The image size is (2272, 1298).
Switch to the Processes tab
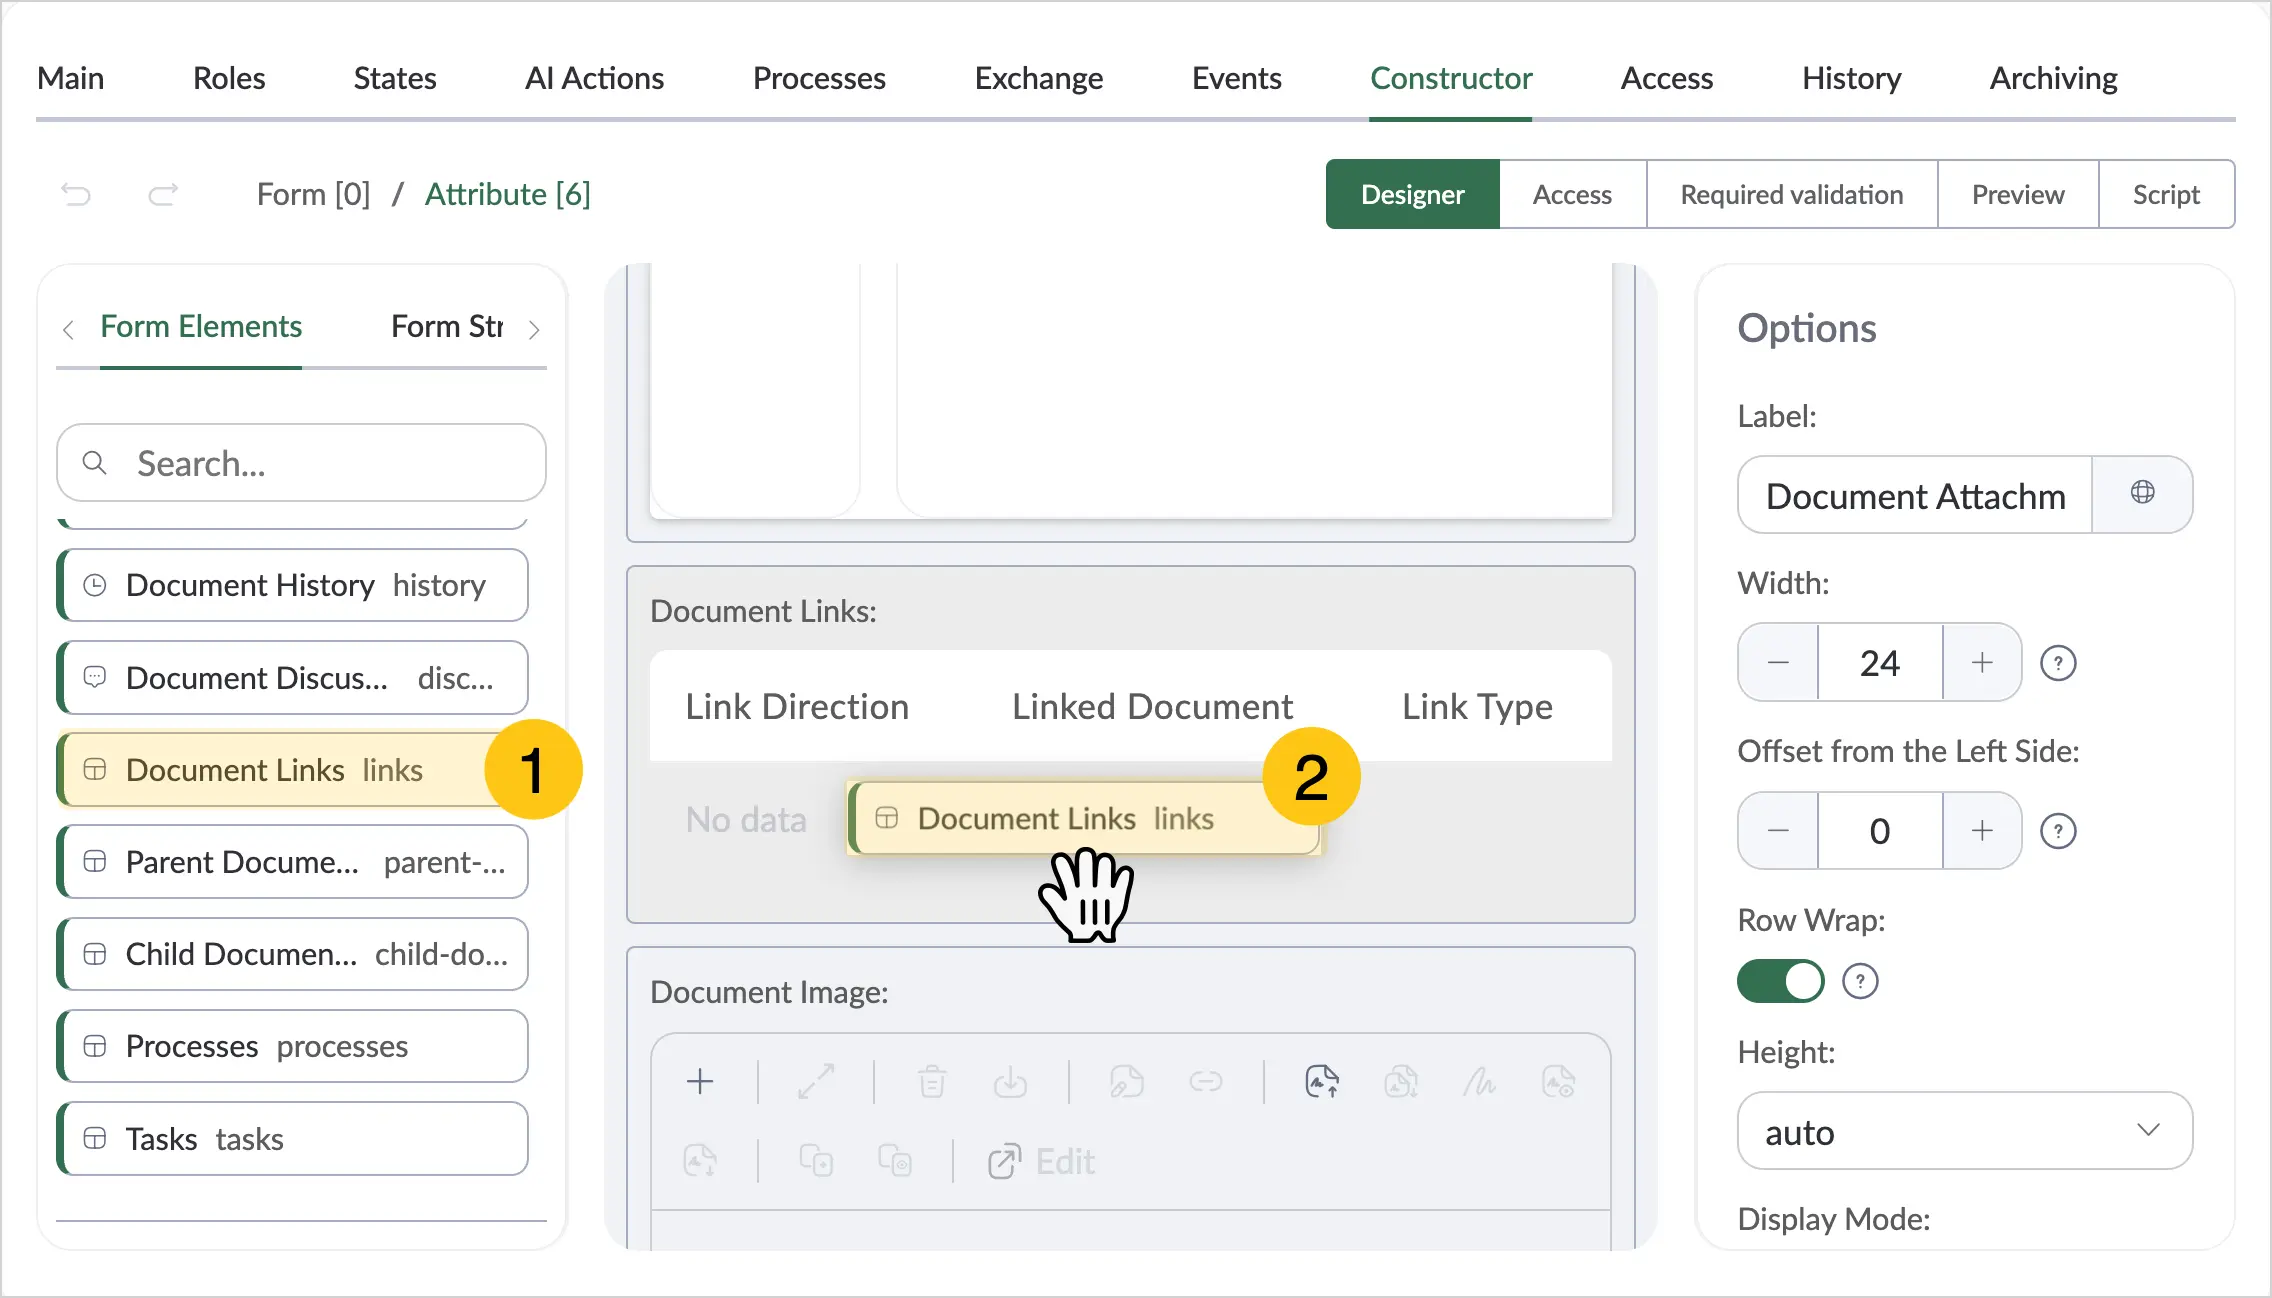tap(819, 78)
